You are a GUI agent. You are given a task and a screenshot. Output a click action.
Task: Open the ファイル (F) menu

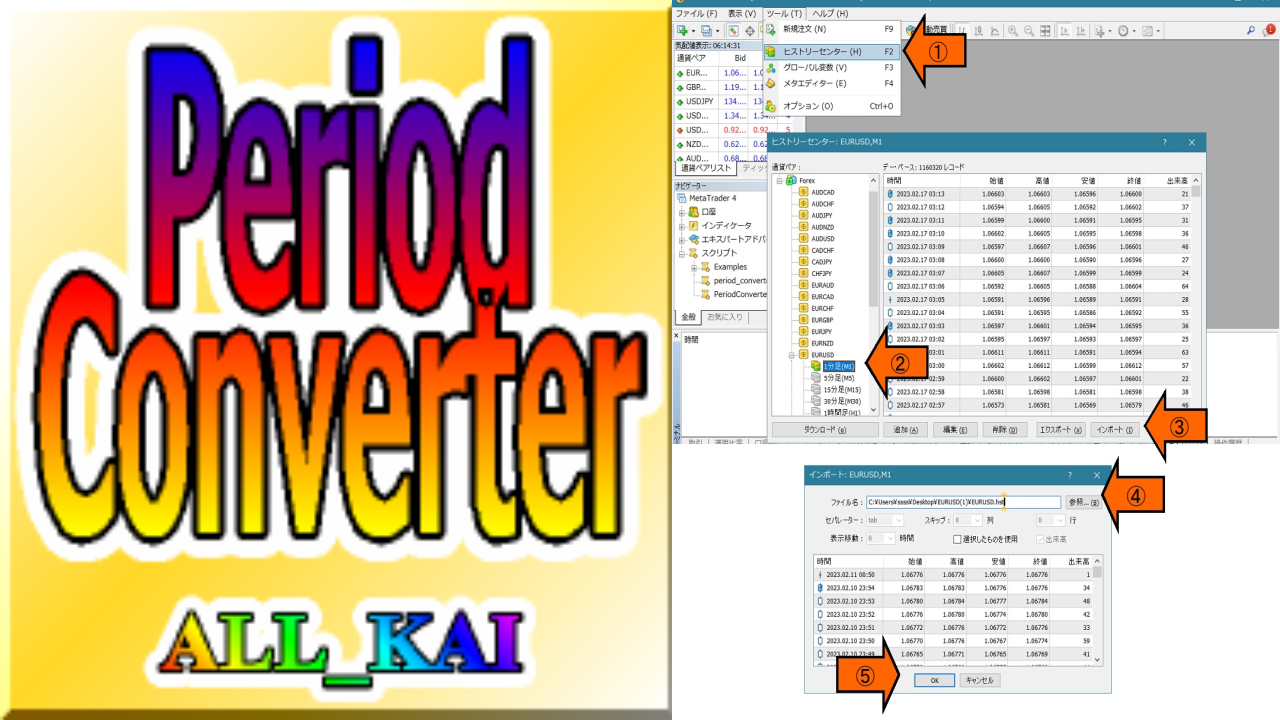click(x=696, y=14)
